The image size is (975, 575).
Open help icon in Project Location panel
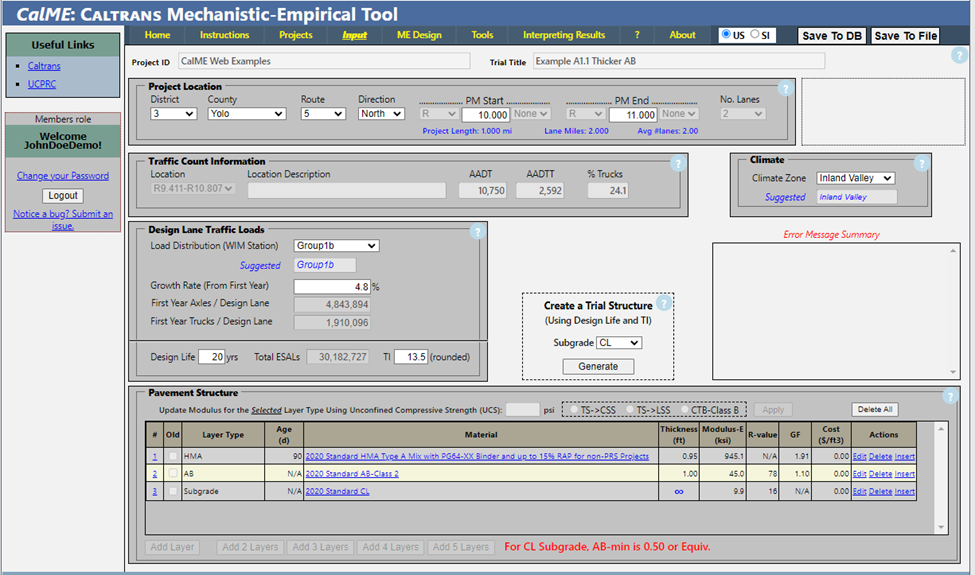(785, 89)
